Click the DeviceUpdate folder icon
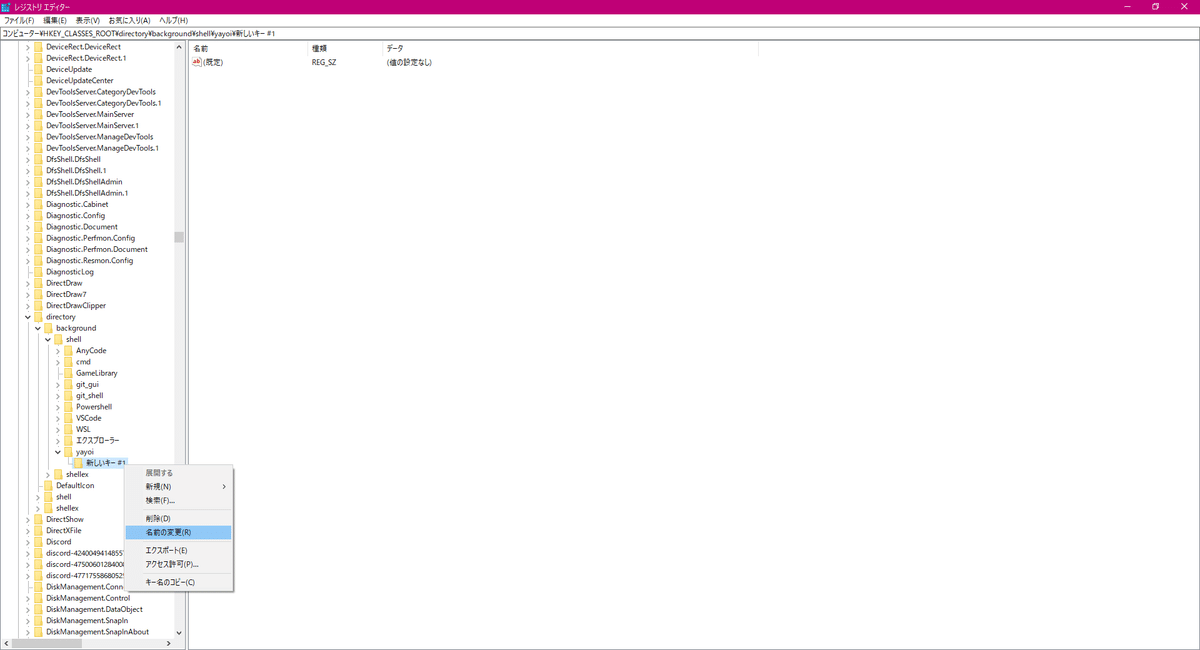The image size is (1200, 650). [x=38, y=69]
